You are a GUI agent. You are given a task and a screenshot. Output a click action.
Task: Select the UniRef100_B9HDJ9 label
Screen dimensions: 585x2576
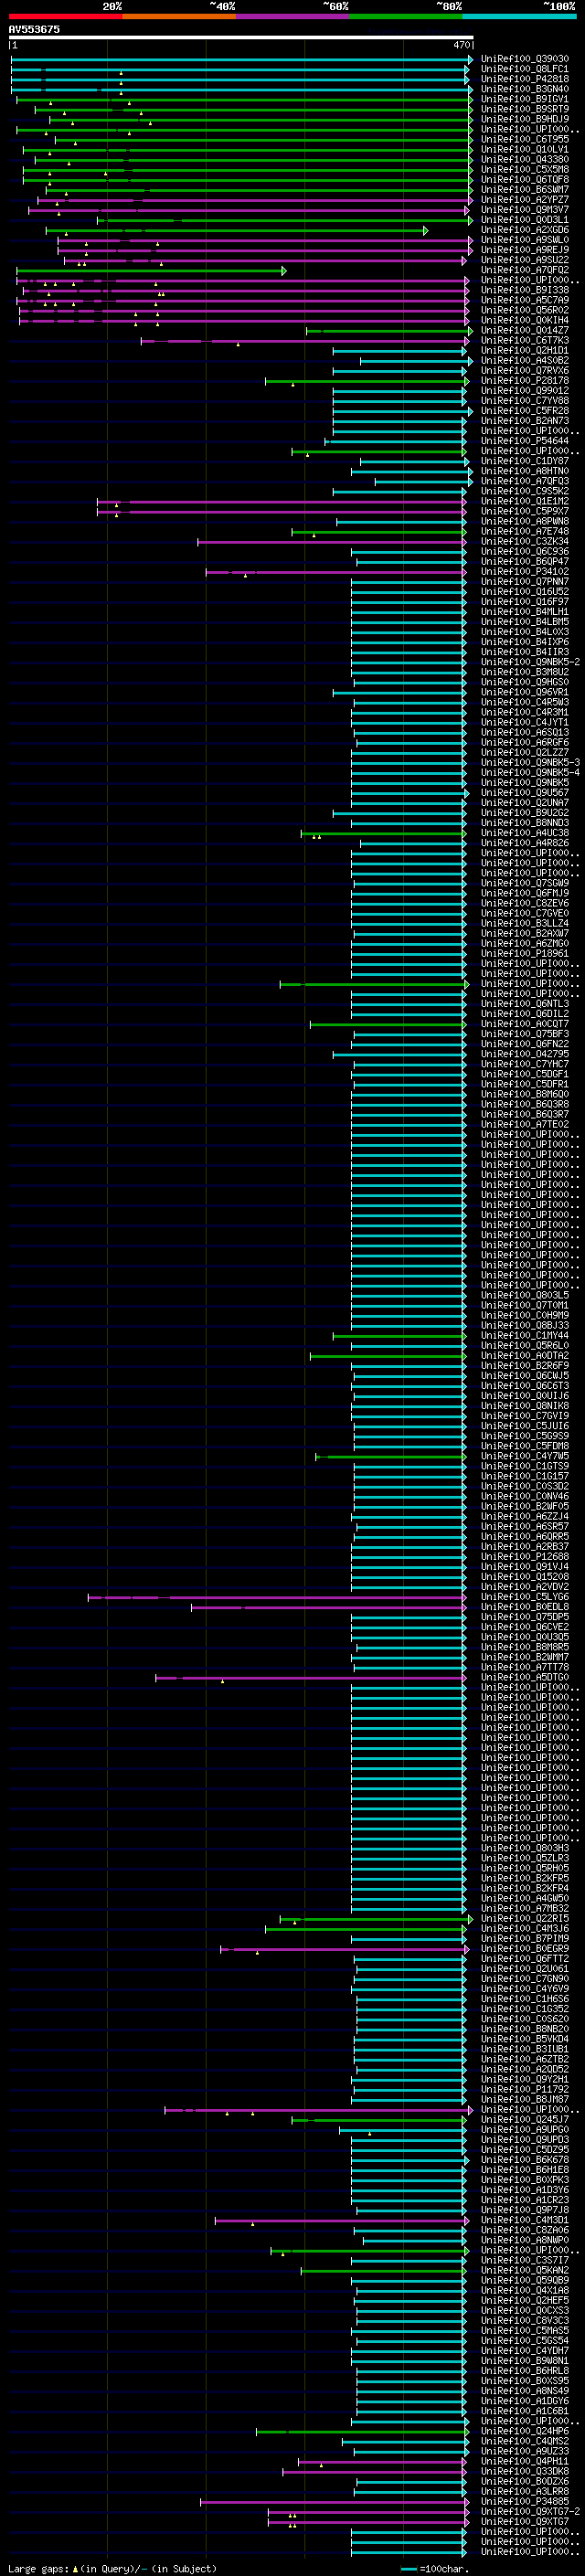pos(524,119)
